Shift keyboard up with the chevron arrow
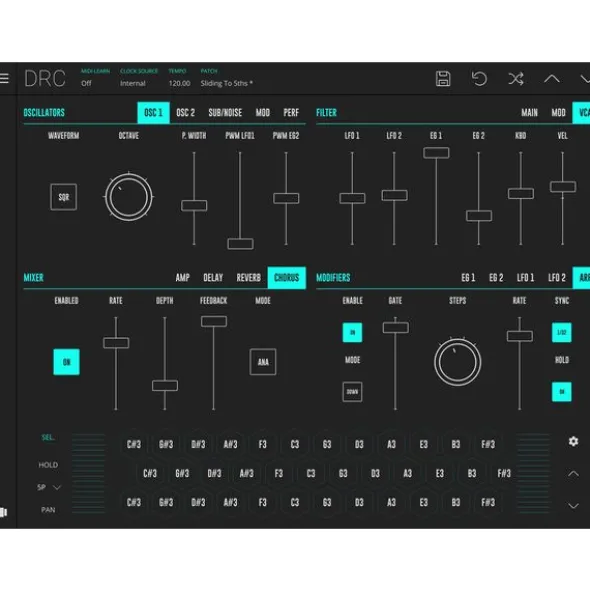Image resolution: width=590 pixels, height=591 pixels. tap(573, 473)
